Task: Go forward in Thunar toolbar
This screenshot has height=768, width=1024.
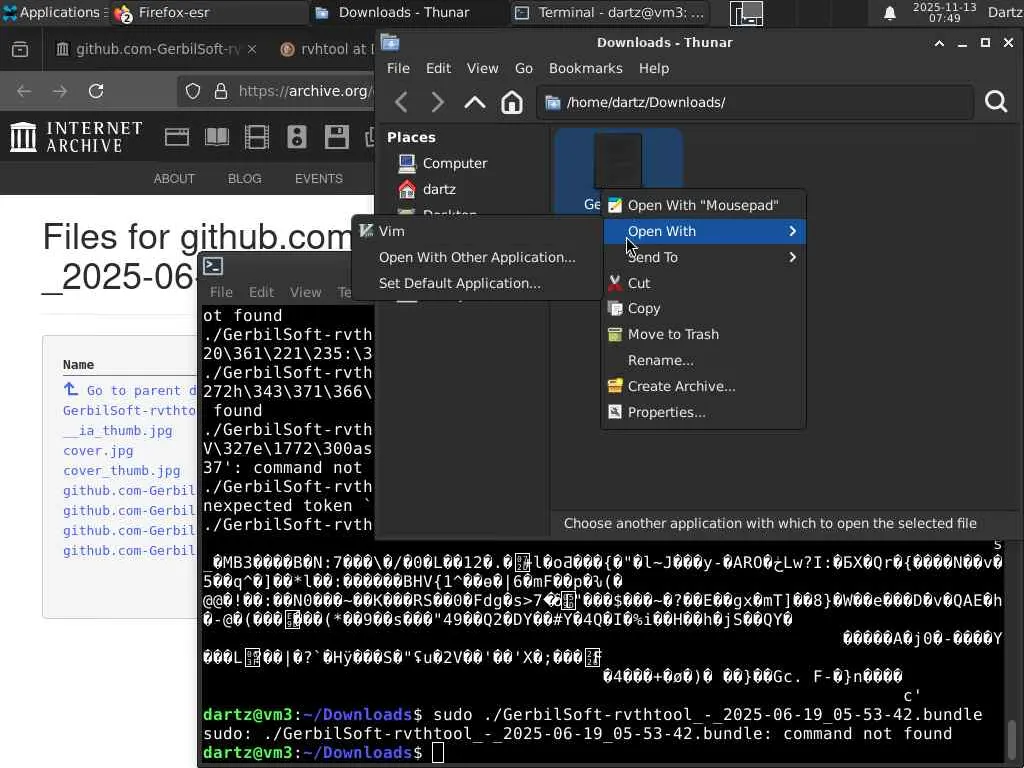Action: coord(438,103)
